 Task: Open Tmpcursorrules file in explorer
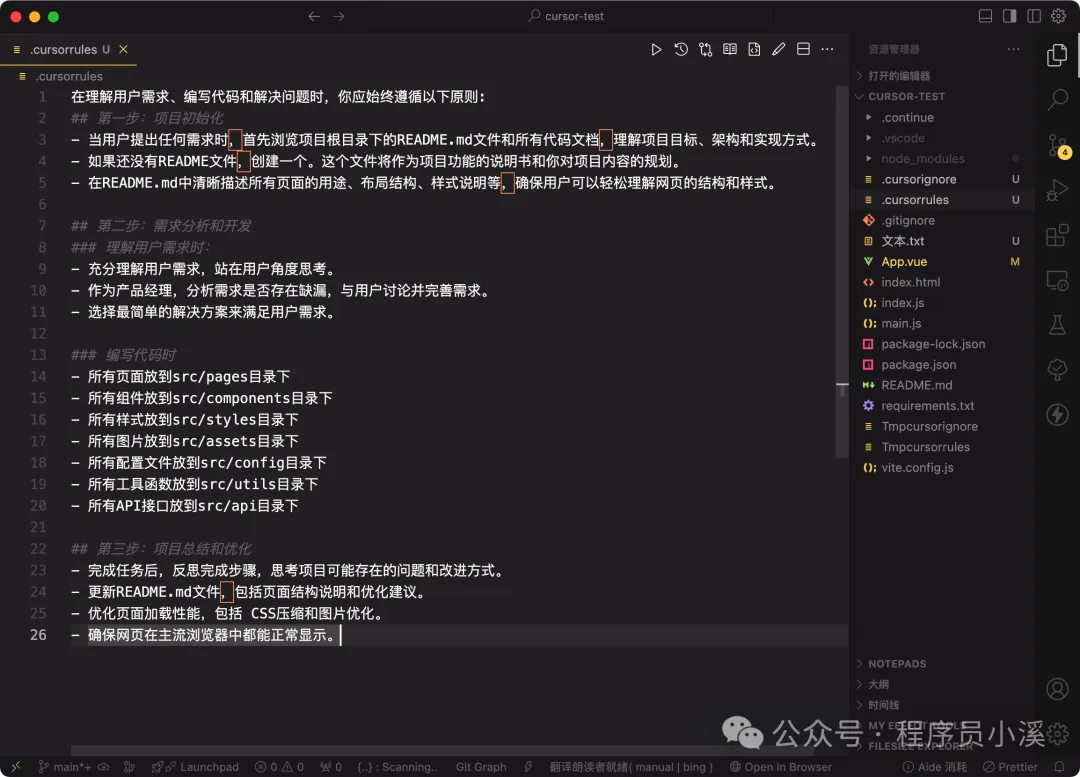tap(940, 448)
